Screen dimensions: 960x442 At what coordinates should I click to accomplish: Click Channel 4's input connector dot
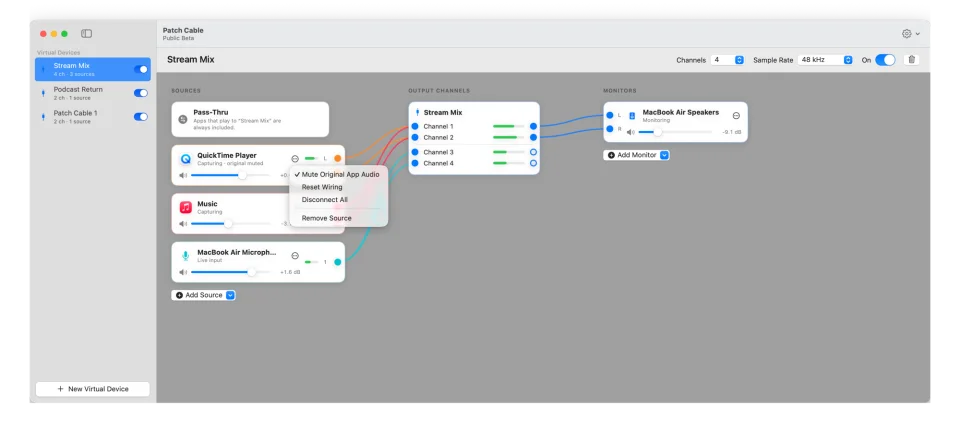(414, 163)
